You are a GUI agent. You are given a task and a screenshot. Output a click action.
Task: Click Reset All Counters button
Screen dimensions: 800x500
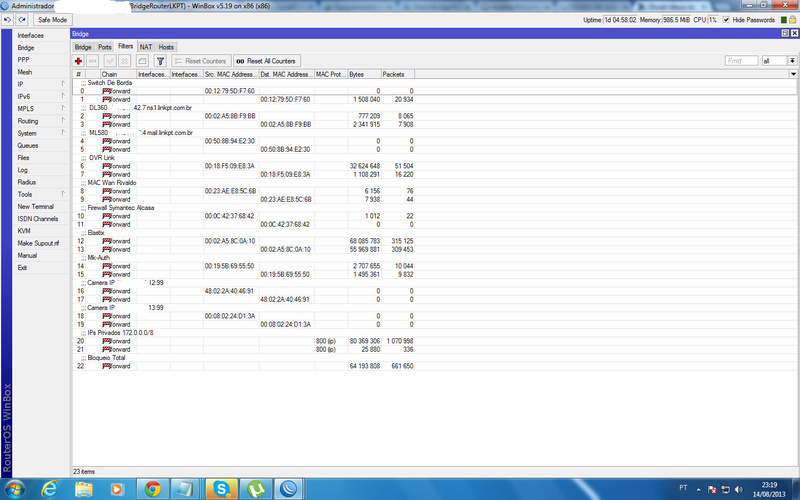(x=267, y=61)
